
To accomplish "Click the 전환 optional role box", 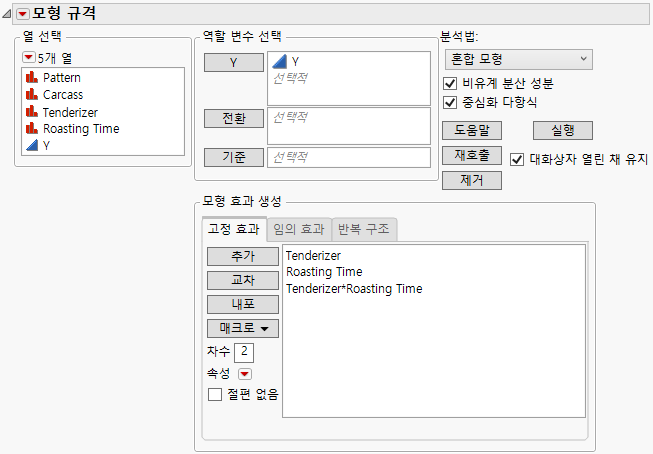I will click(349, 126).
